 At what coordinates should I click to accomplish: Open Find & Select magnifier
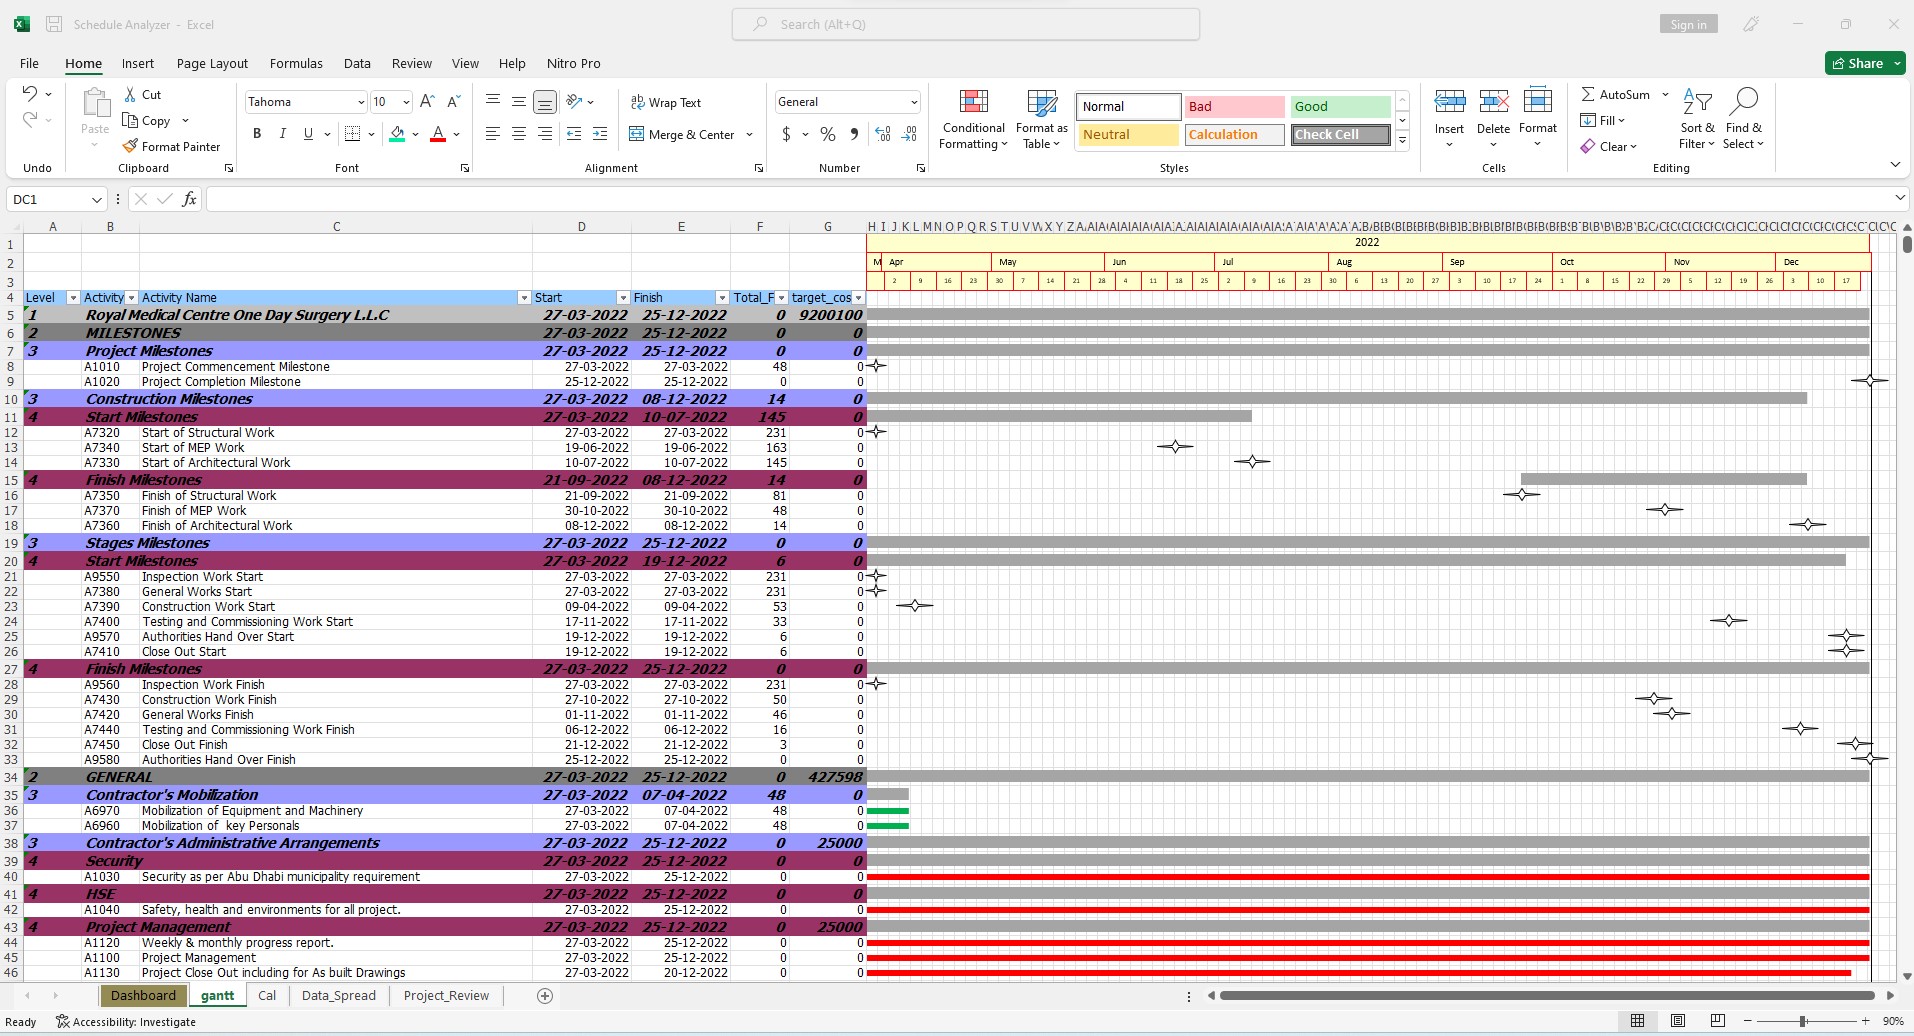tap(1743, 102)
